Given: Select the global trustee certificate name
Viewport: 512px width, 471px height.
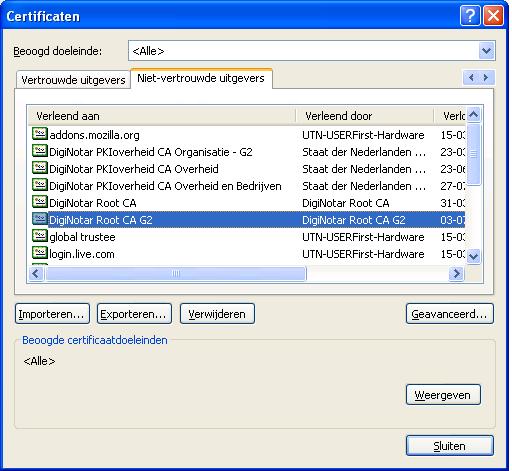Looking at the screenshot, I should tap(82, 237).
